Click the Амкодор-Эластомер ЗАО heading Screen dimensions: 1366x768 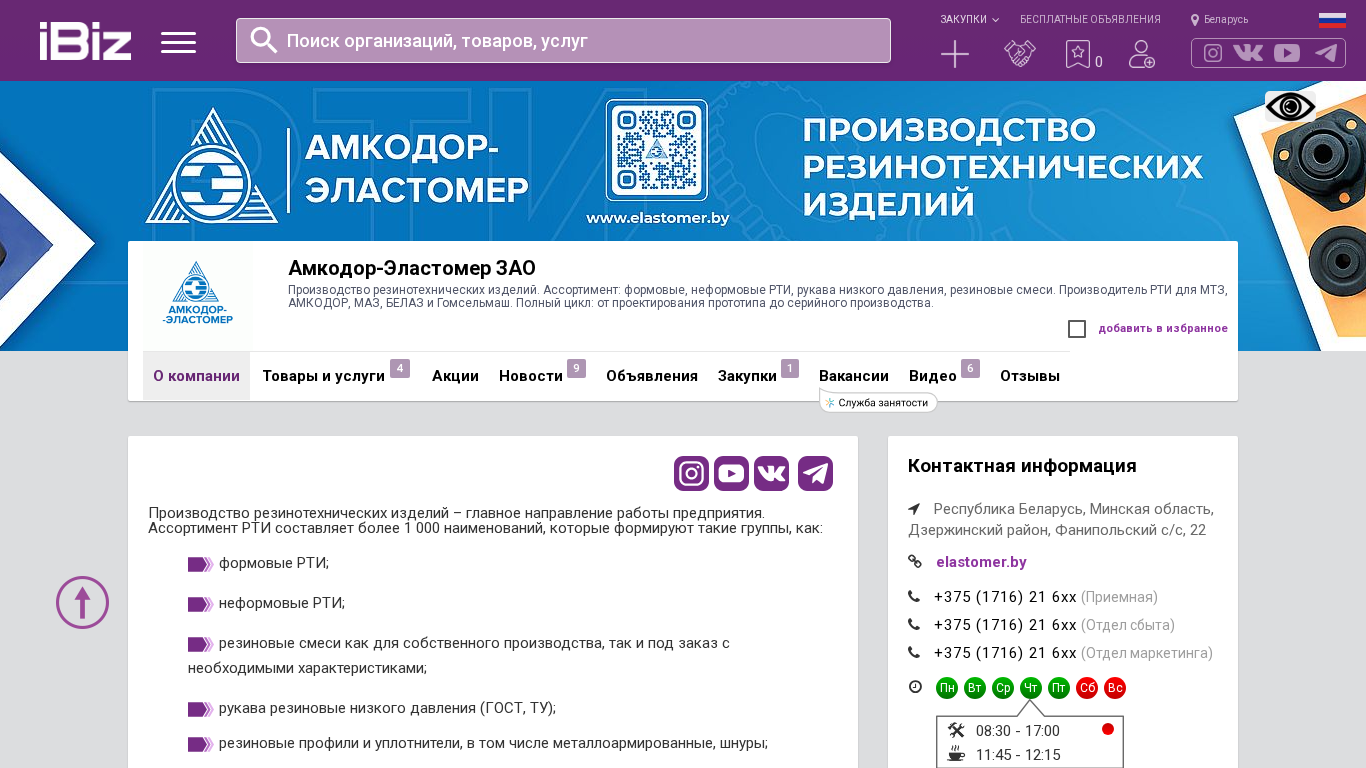point(412,268)
